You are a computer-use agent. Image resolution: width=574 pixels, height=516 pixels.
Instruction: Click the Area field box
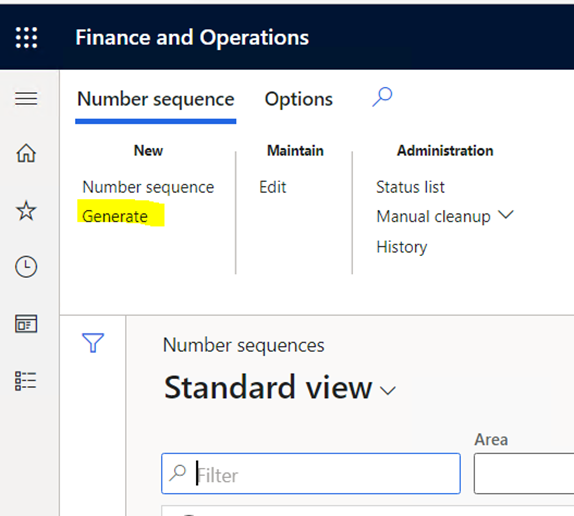pos(524,474)
